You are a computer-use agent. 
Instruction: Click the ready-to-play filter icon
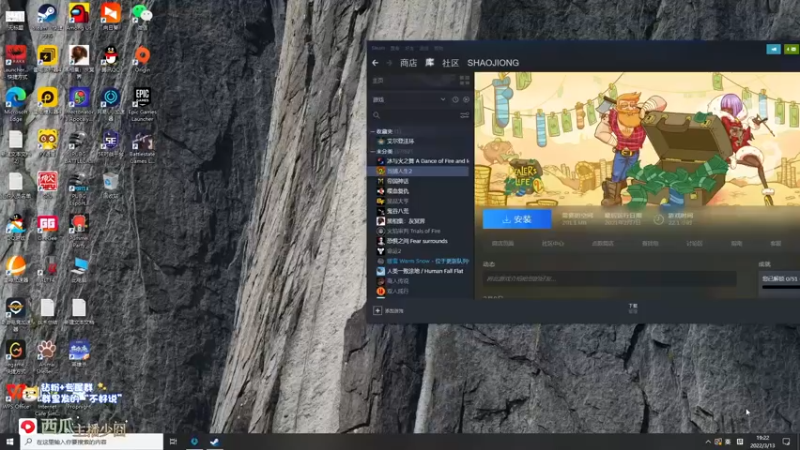coord(466,99)
